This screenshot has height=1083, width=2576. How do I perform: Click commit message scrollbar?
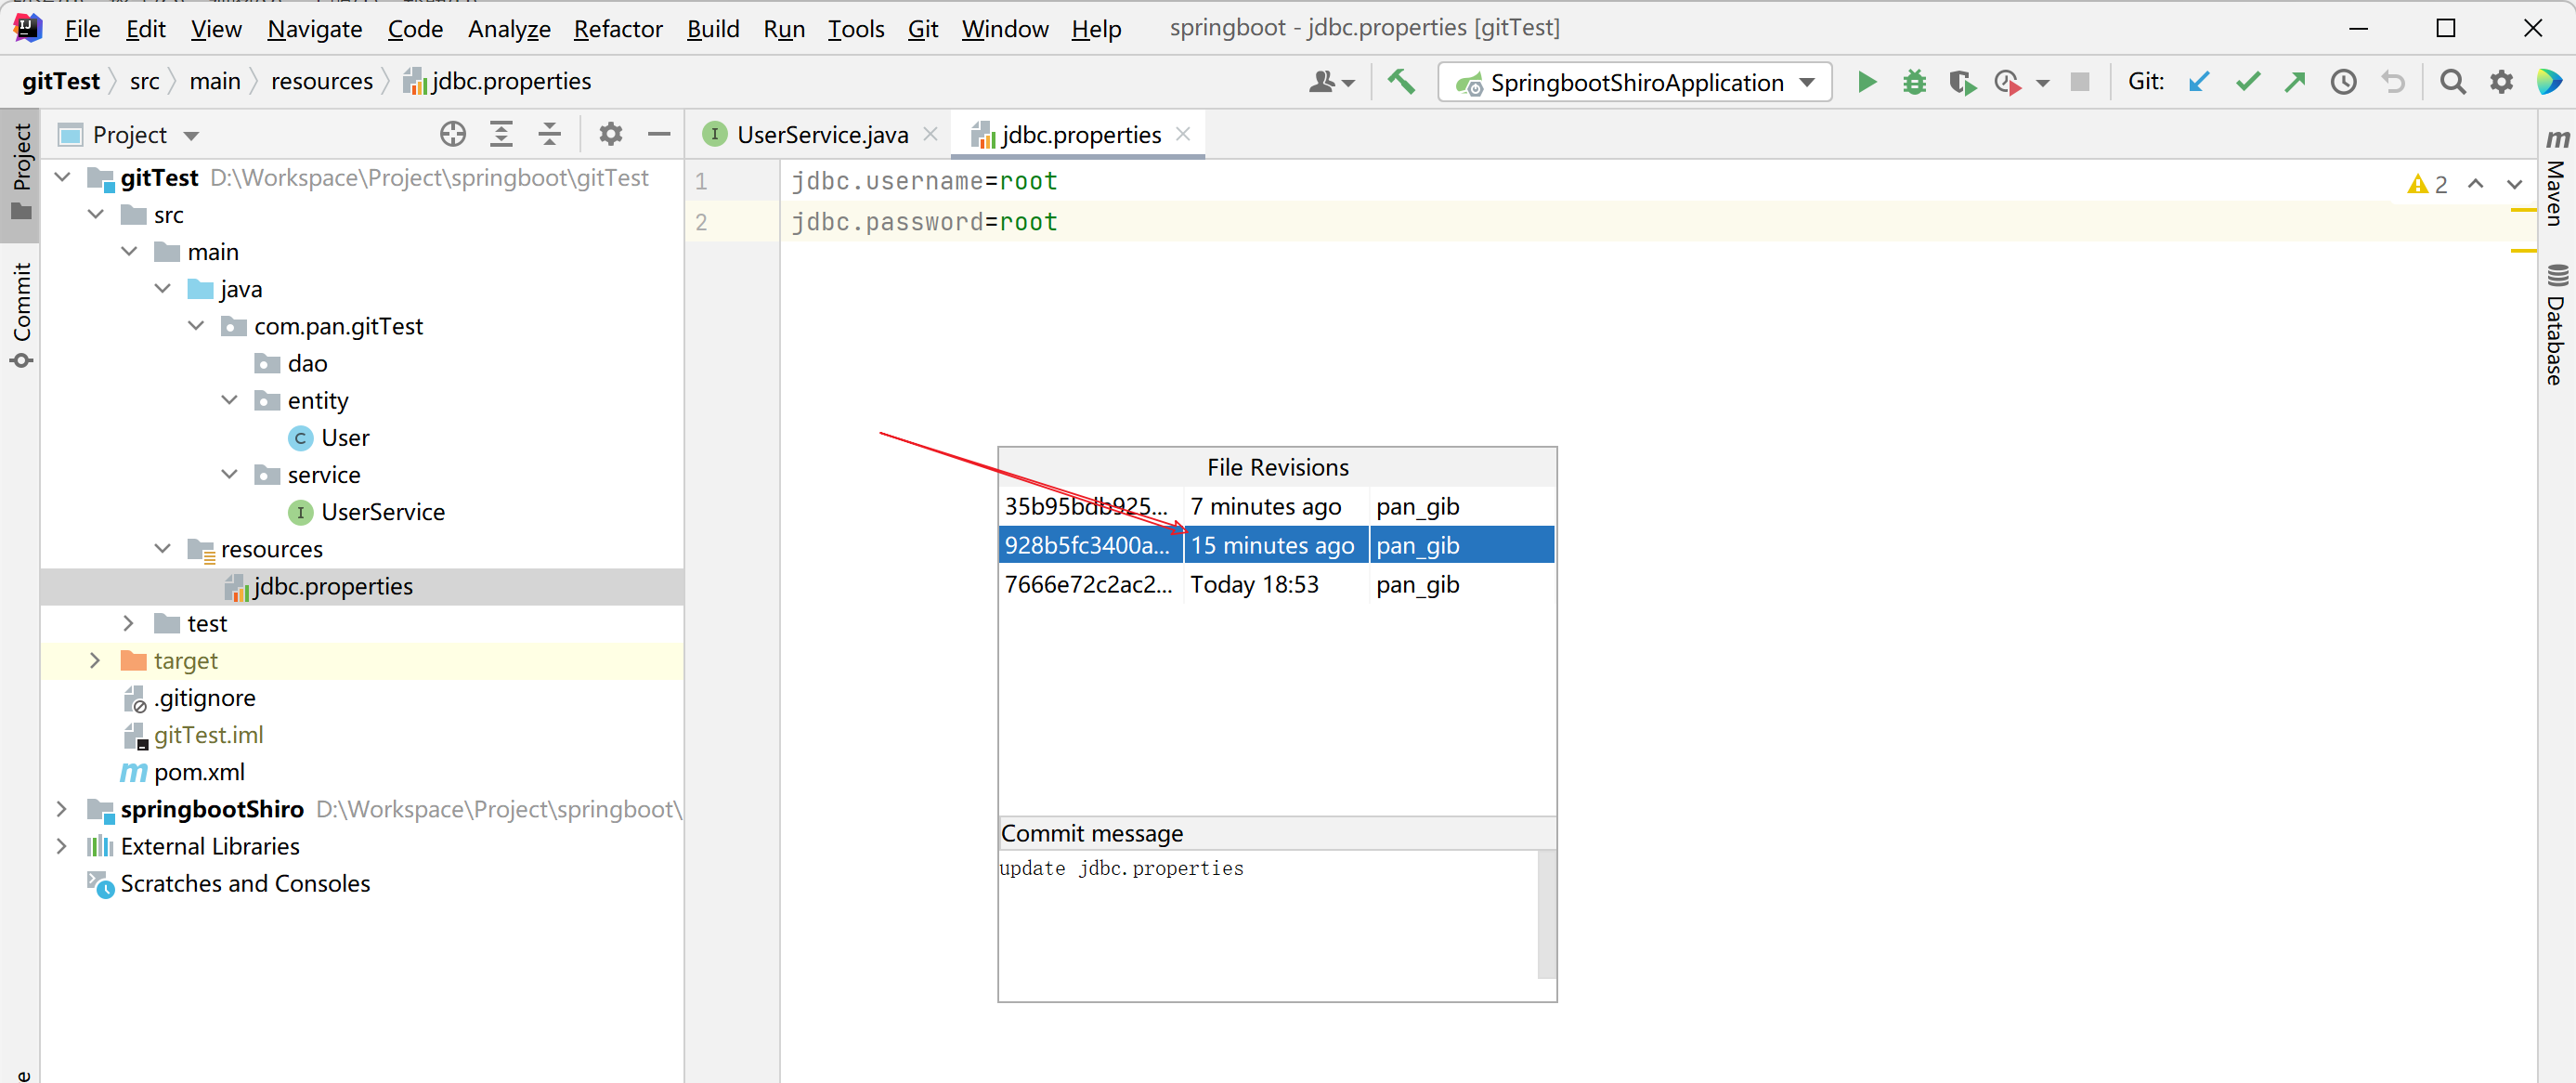click(x=1546, y=913)
